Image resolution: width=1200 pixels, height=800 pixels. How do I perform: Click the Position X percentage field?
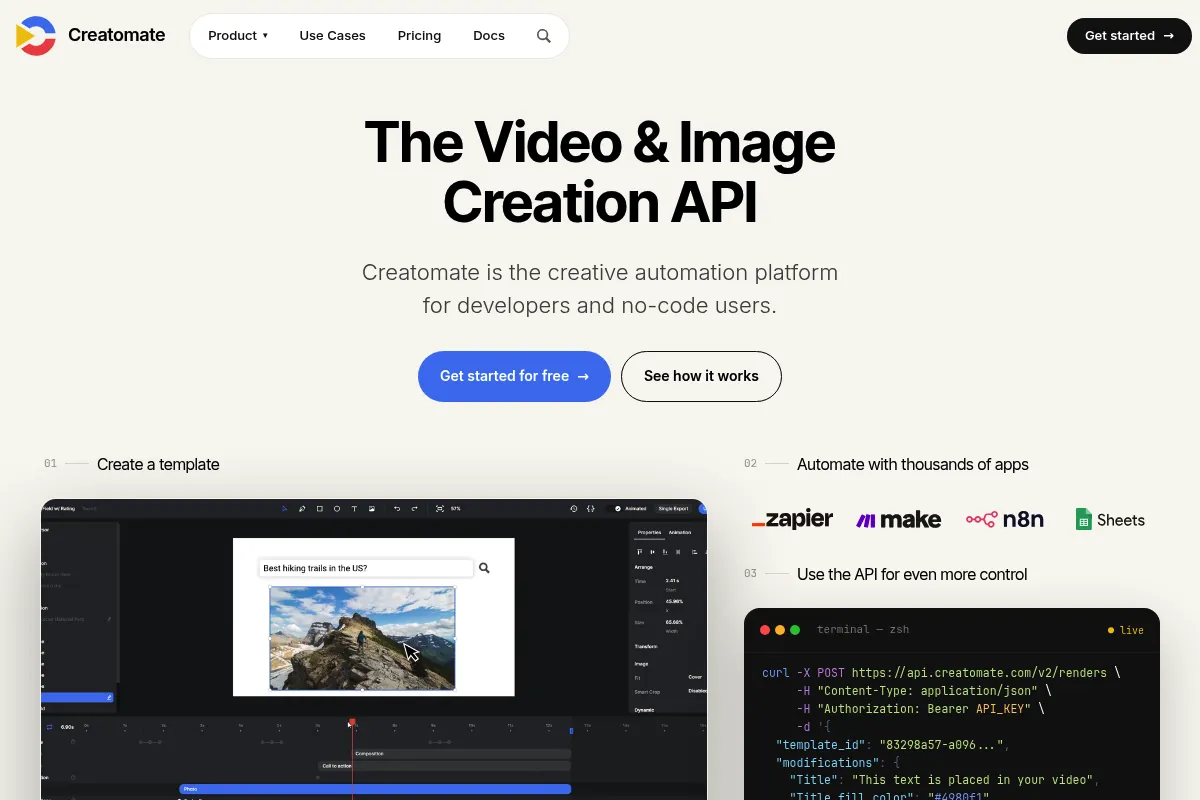click(674, 601)
